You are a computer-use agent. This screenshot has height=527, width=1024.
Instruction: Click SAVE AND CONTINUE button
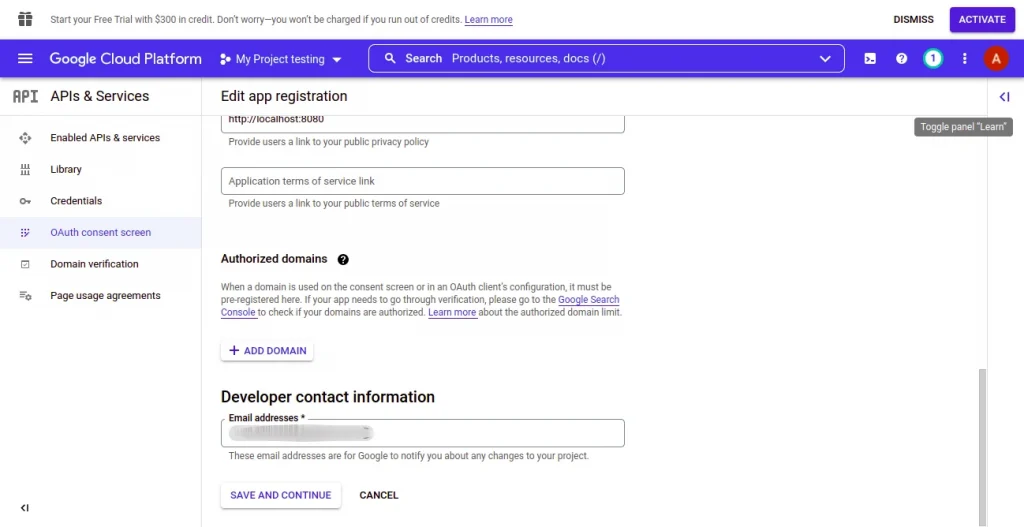click(x=281, y=495)
